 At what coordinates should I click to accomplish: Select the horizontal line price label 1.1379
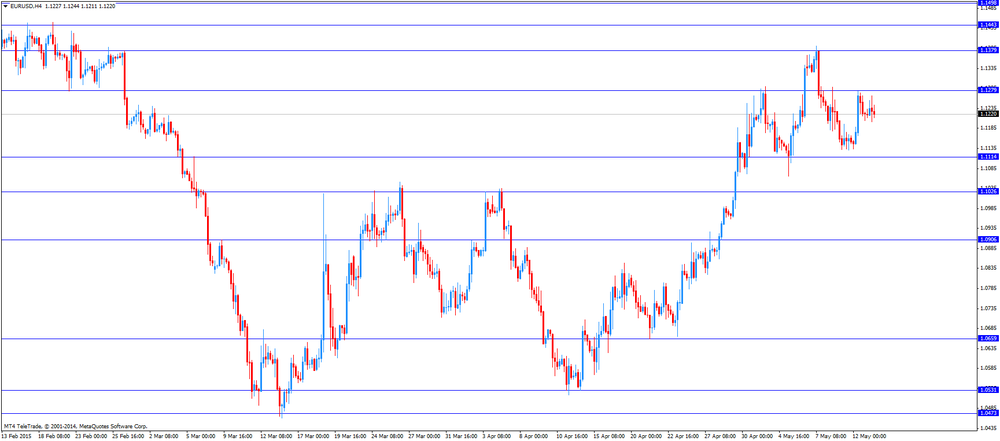[988, 50]
